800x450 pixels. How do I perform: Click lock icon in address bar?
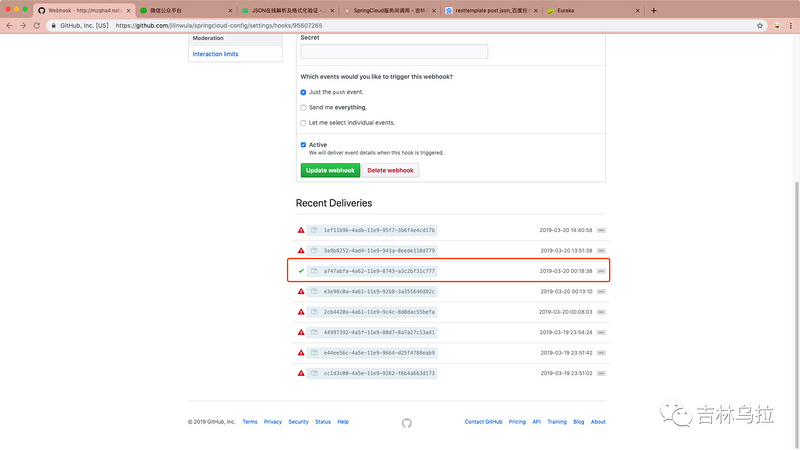(x=54, y=26)
